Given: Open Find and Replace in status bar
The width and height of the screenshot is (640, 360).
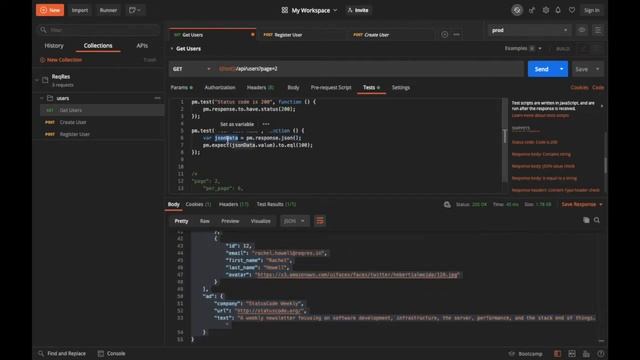Looking at the screenshot, I should [62, 353].
